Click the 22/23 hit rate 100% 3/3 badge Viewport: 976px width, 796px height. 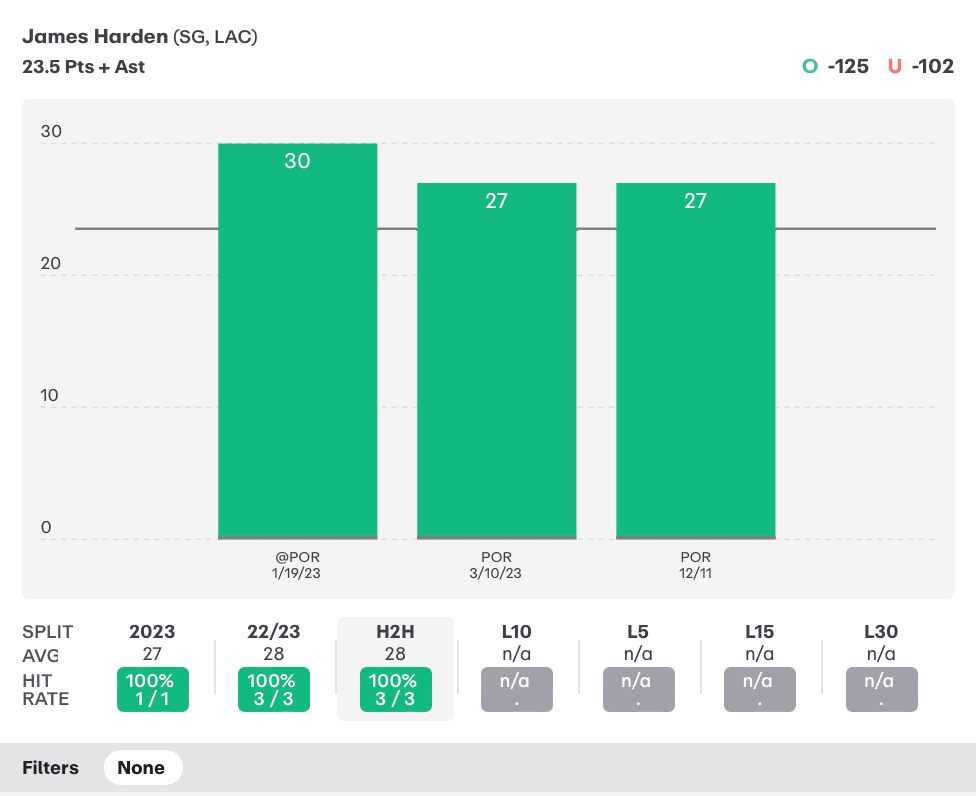[x=274, y=690]
